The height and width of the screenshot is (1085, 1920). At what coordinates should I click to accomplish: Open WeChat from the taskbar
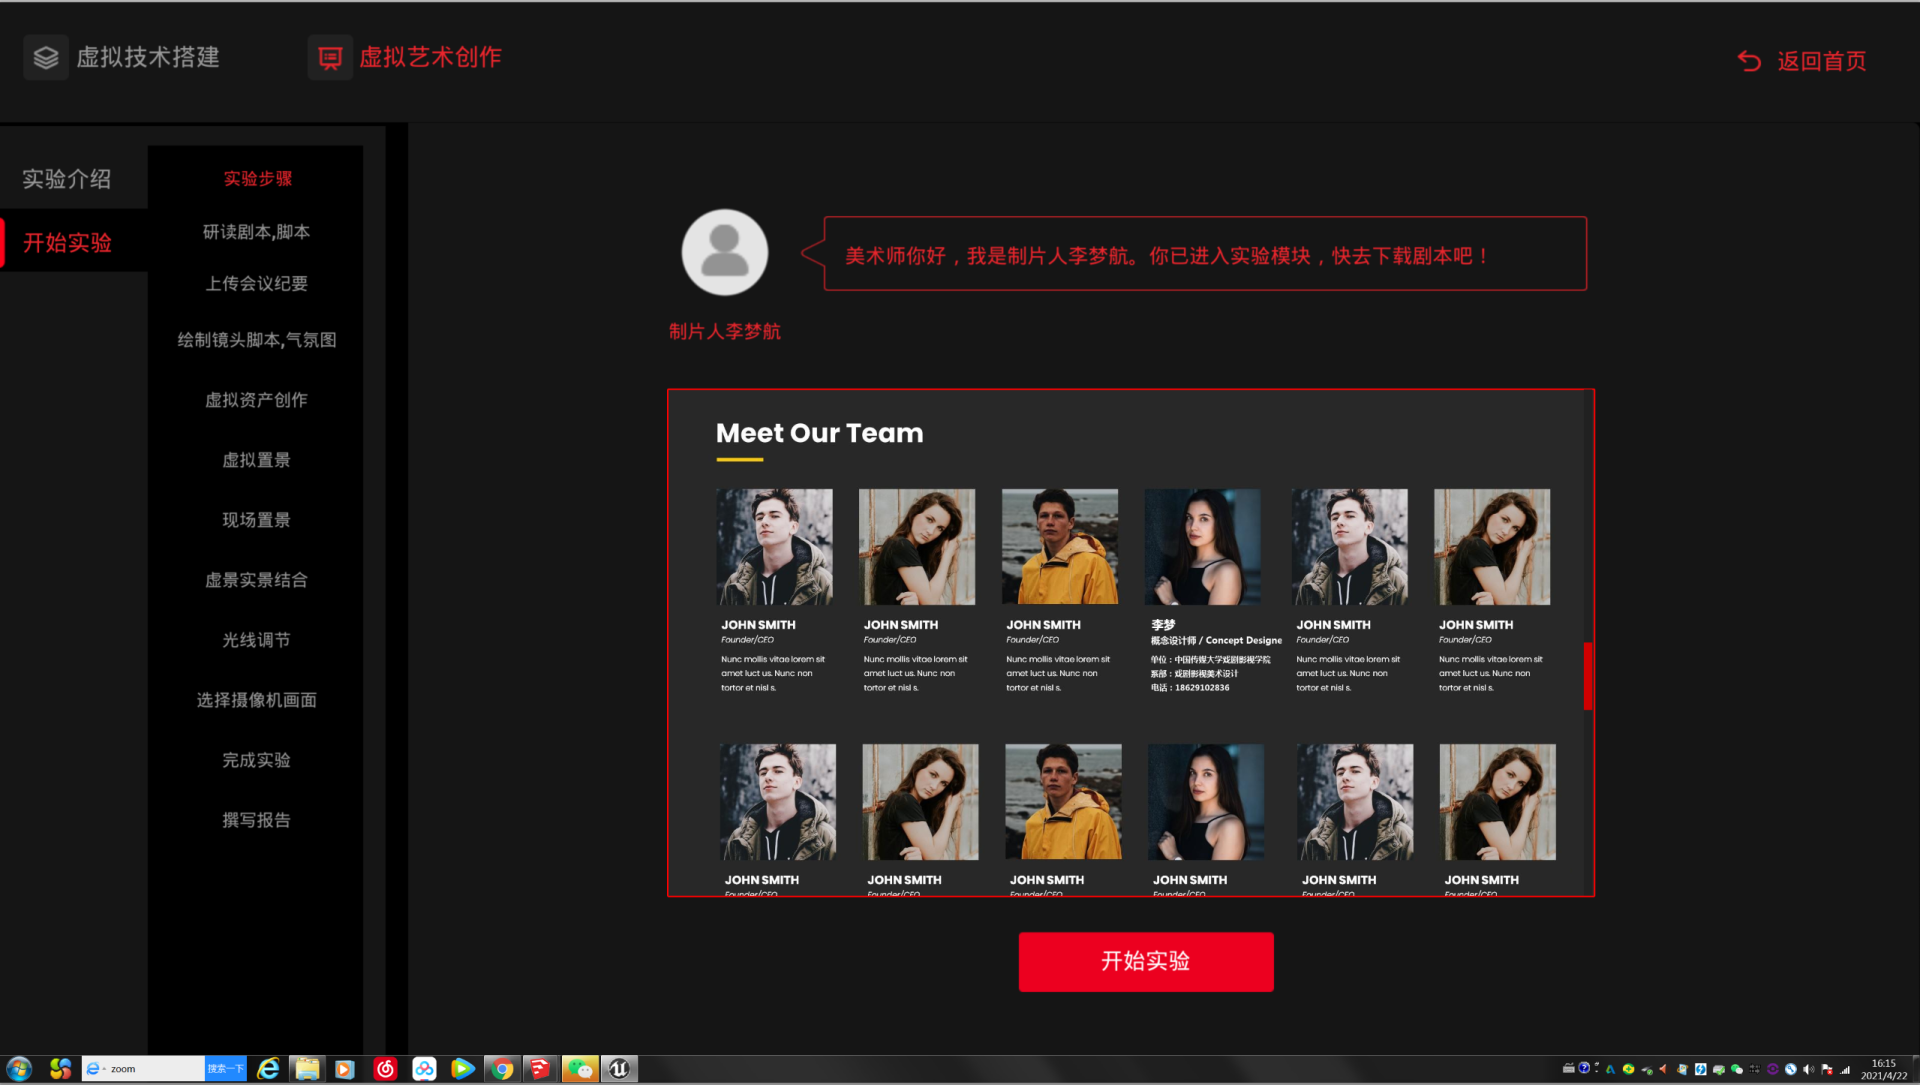580,1069
